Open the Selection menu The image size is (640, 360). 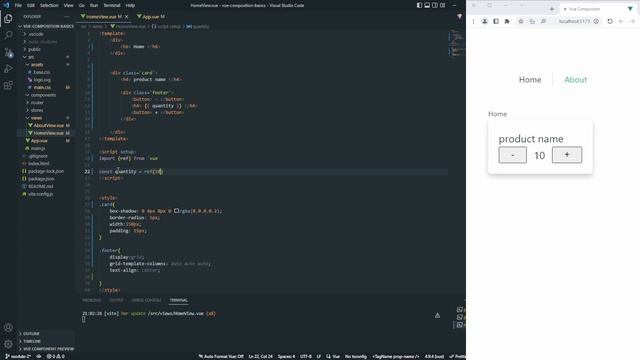click(49, 5)
